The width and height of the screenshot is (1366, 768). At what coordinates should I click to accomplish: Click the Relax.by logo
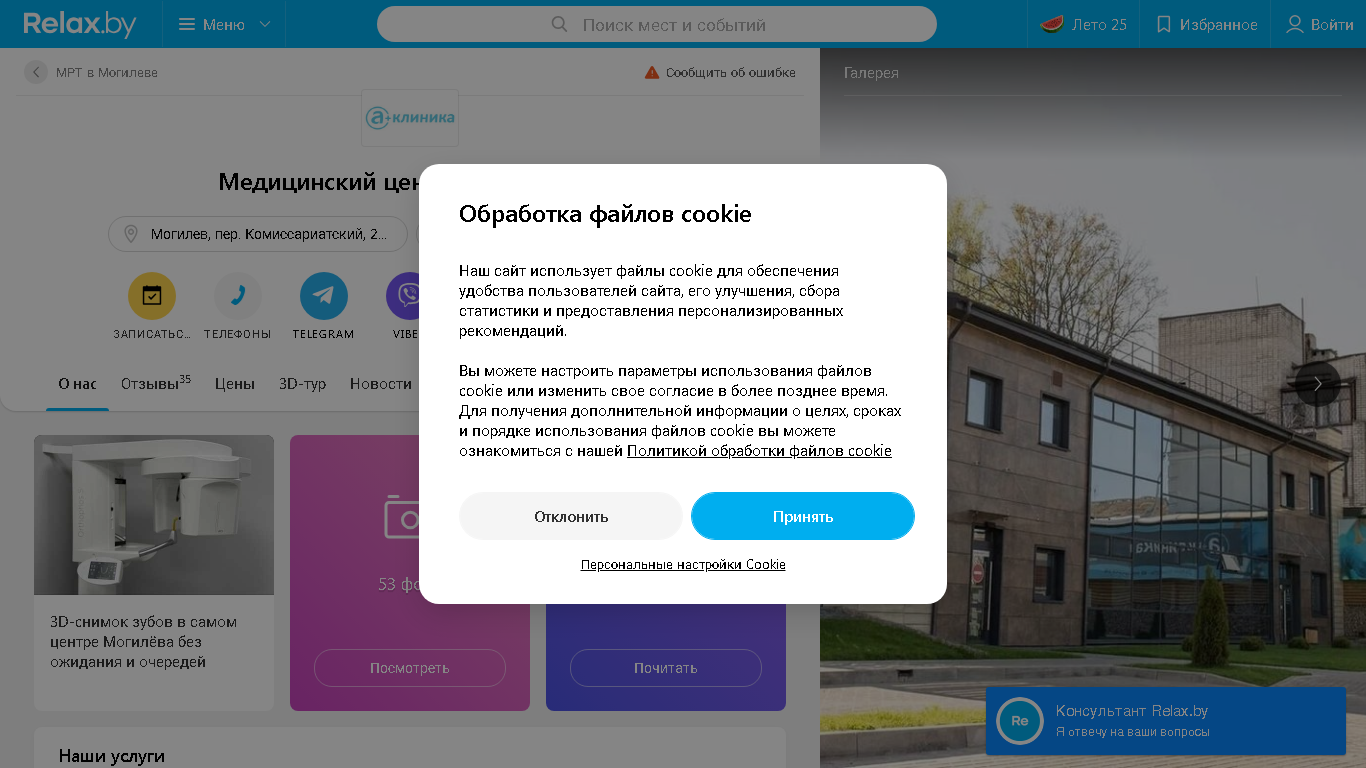point(80,24)
